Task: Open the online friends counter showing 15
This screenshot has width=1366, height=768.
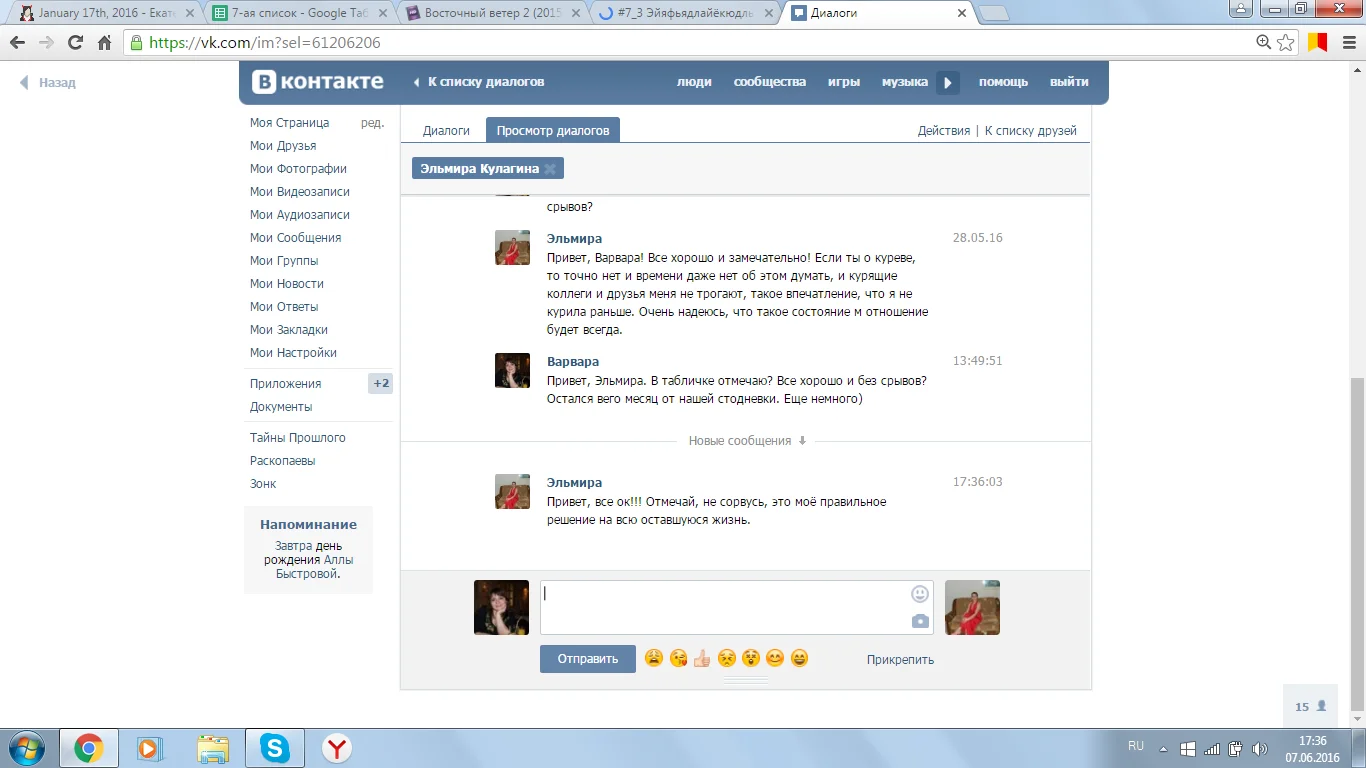Action: coord(1310,706)
